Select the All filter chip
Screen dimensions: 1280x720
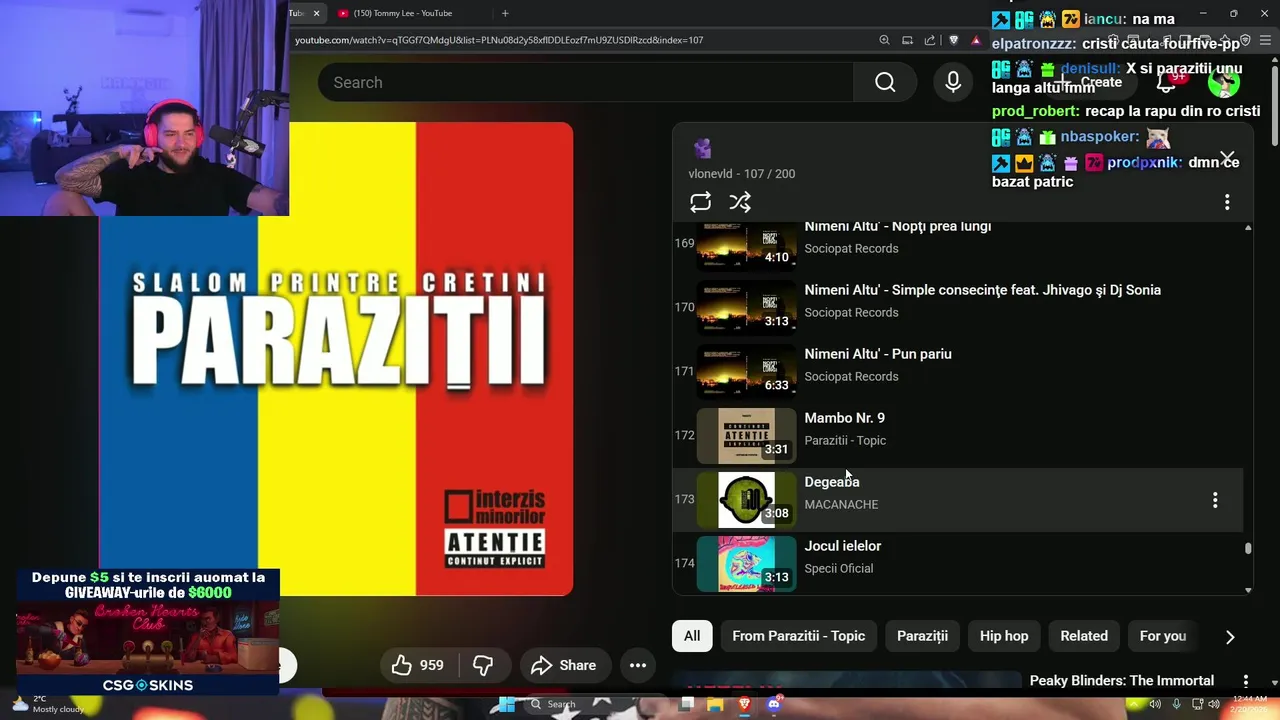[692, 636]
